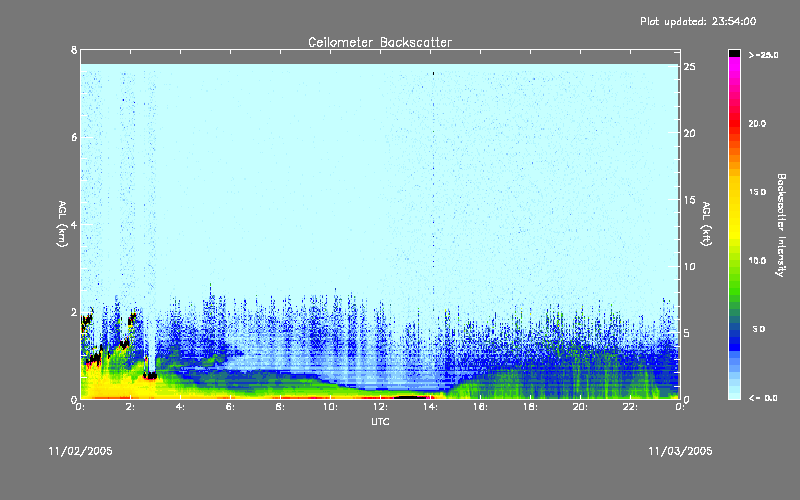Click the right 'AGL (kft)' axis label

coord(706,224)
